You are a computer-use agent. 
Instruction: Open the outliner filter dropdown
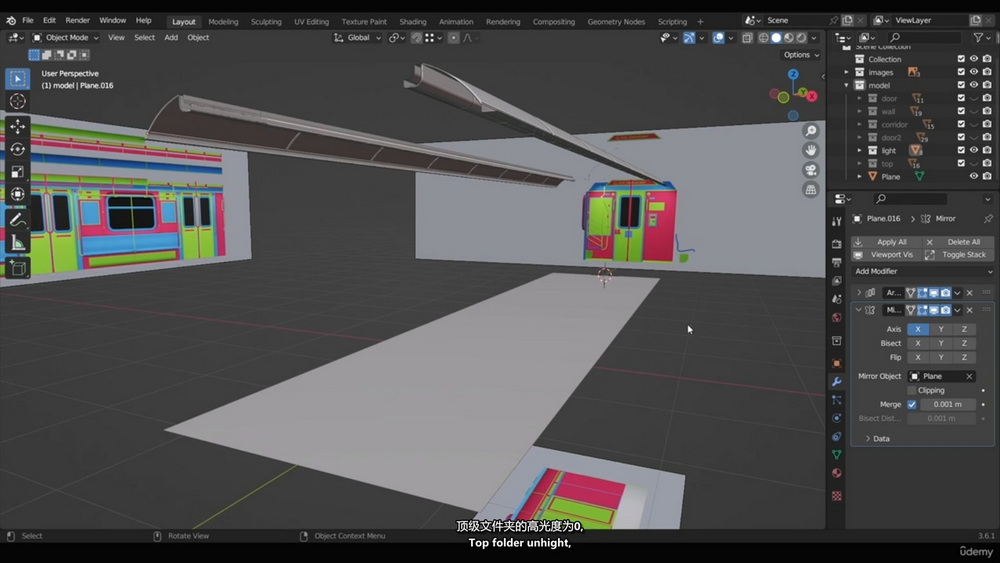(981, 38)
